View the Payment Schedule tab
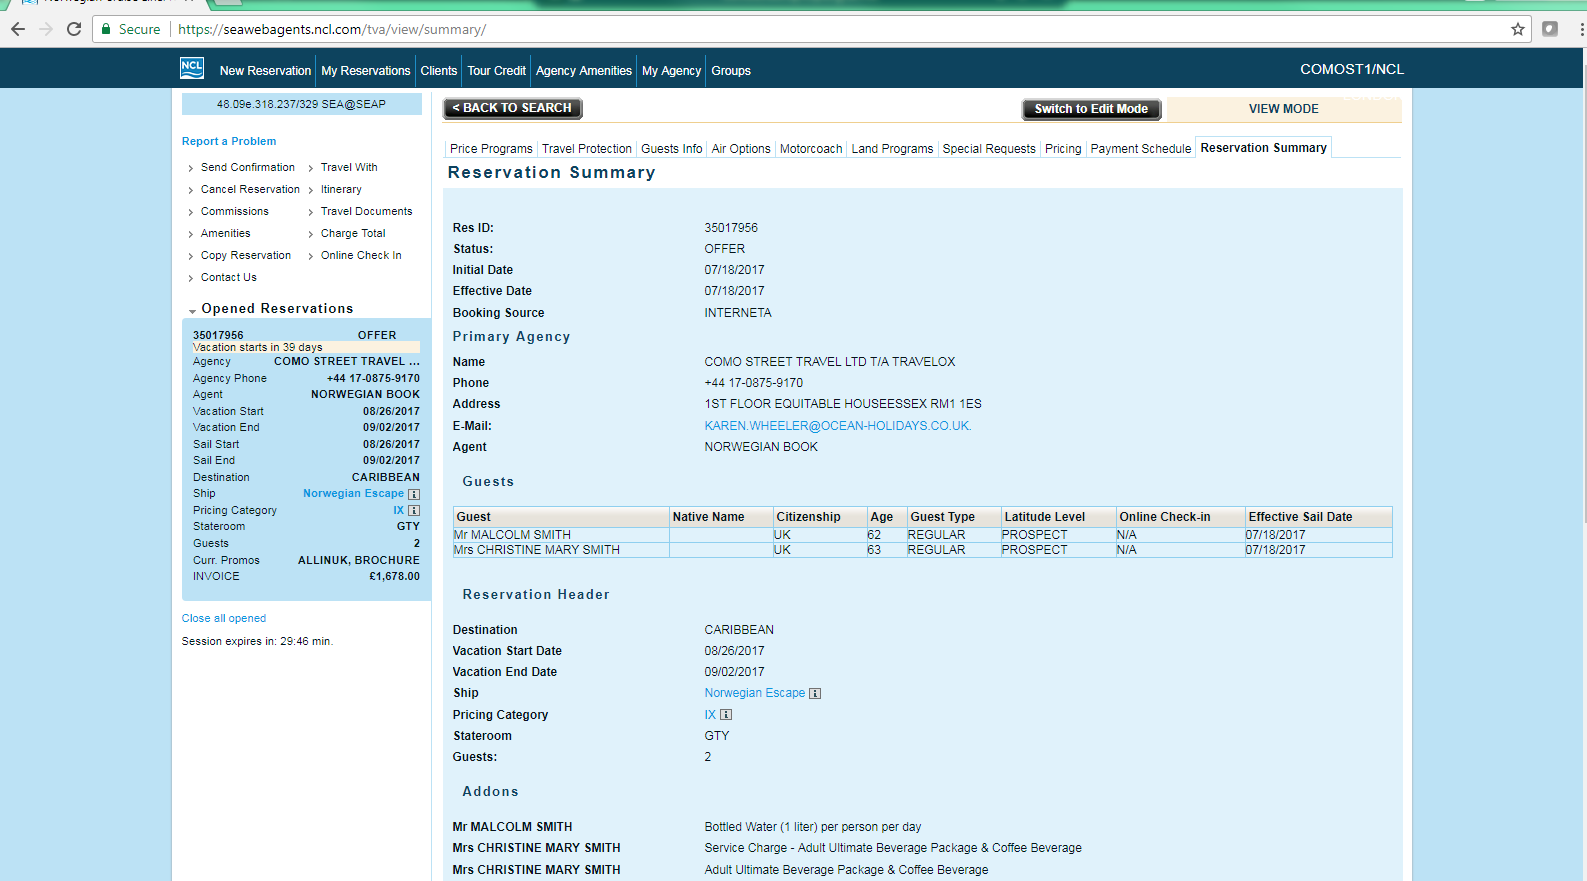Viewport: 1587px width, 881px height. 1141,149
